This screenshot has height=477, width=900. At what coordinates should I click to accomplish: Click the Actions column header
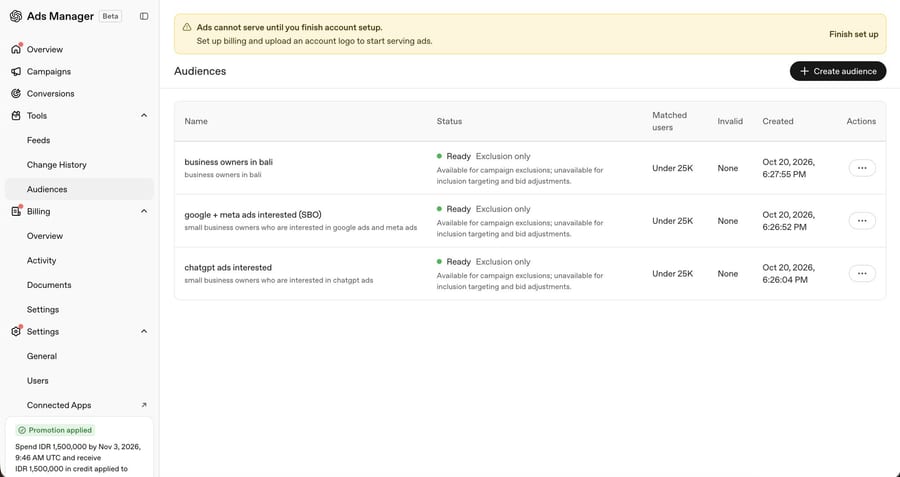[861, 121]
